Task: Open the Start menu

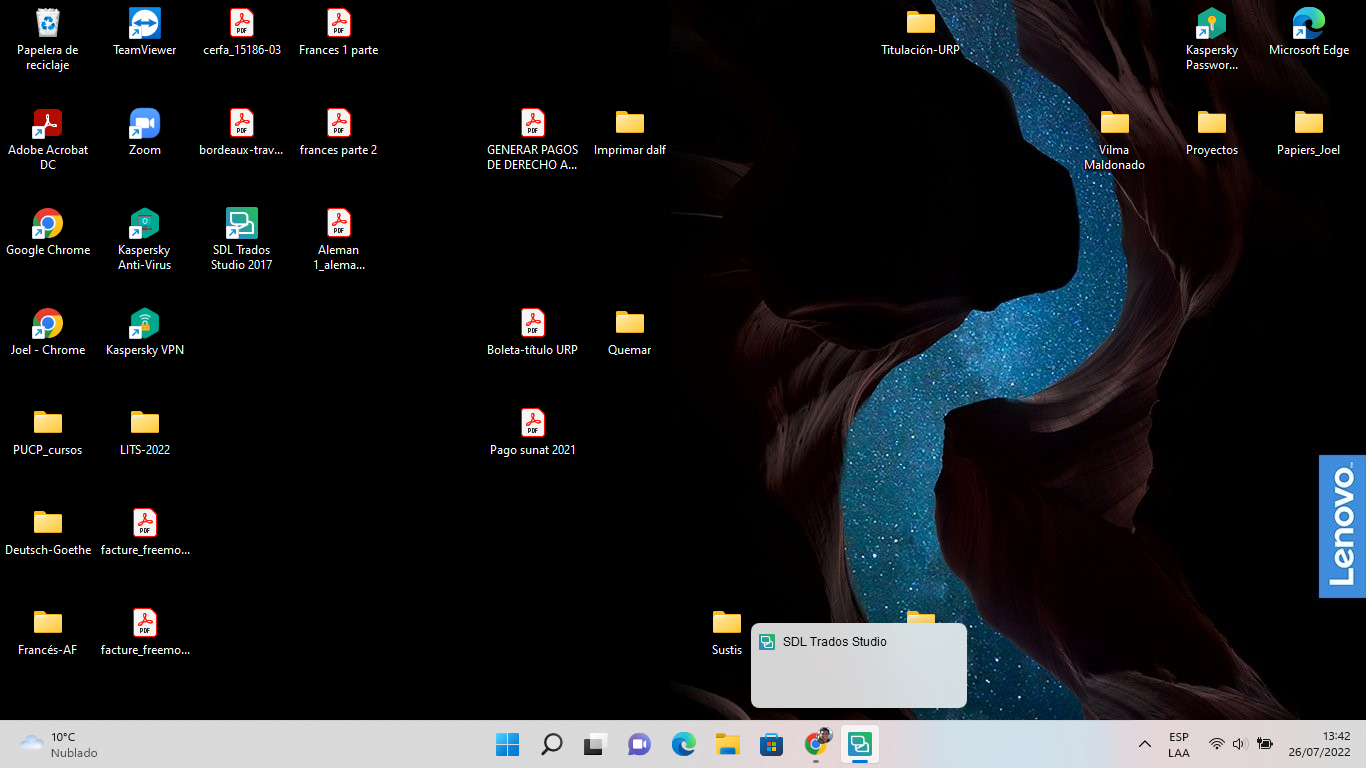Action: pos(507,744)
